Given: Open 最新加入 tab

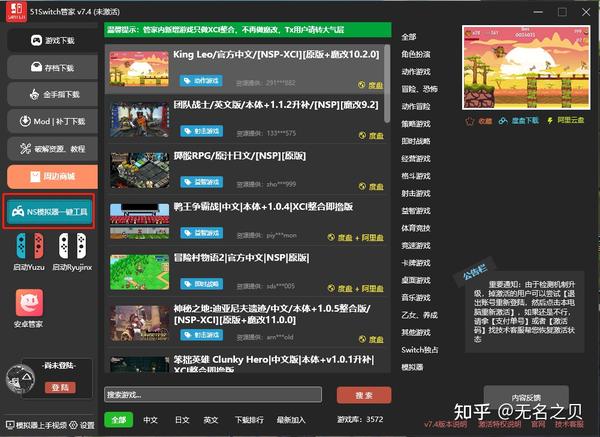Looking at the screenshot, I should 291,420.
